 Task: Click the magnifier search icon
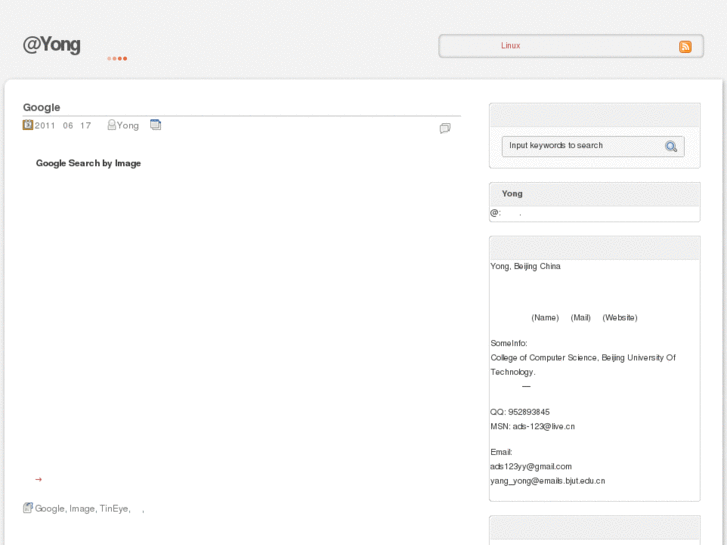click(672, 147)
